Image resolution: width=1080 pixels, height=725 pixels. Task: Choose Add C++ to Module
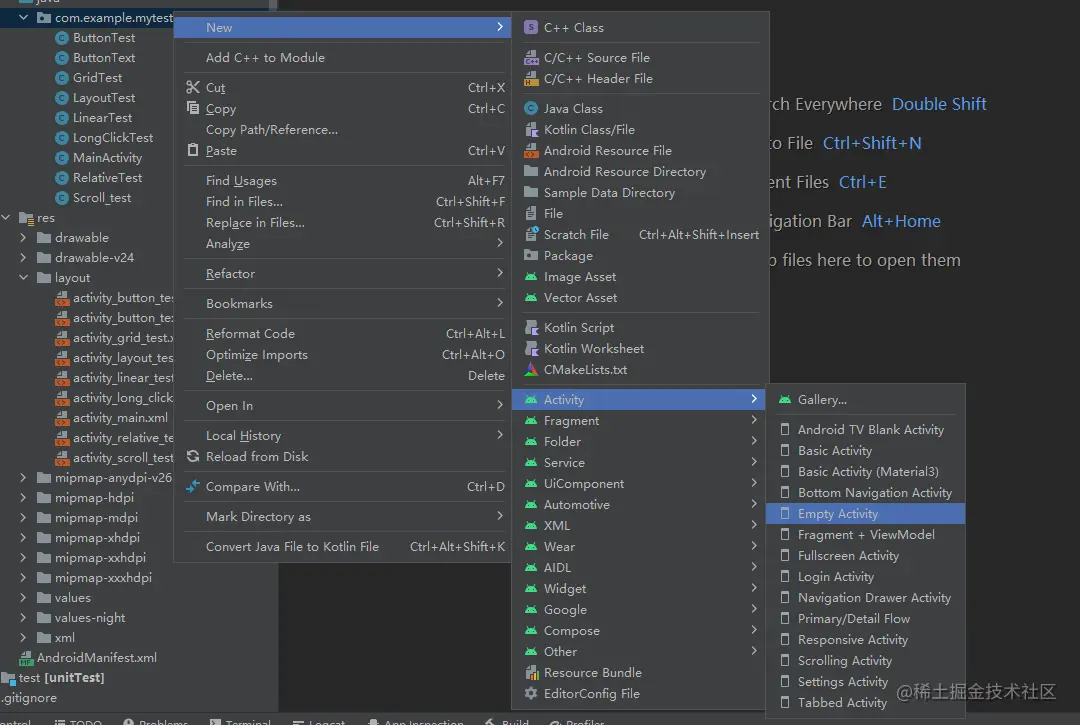pyautogui.click(x=342, y=57)
